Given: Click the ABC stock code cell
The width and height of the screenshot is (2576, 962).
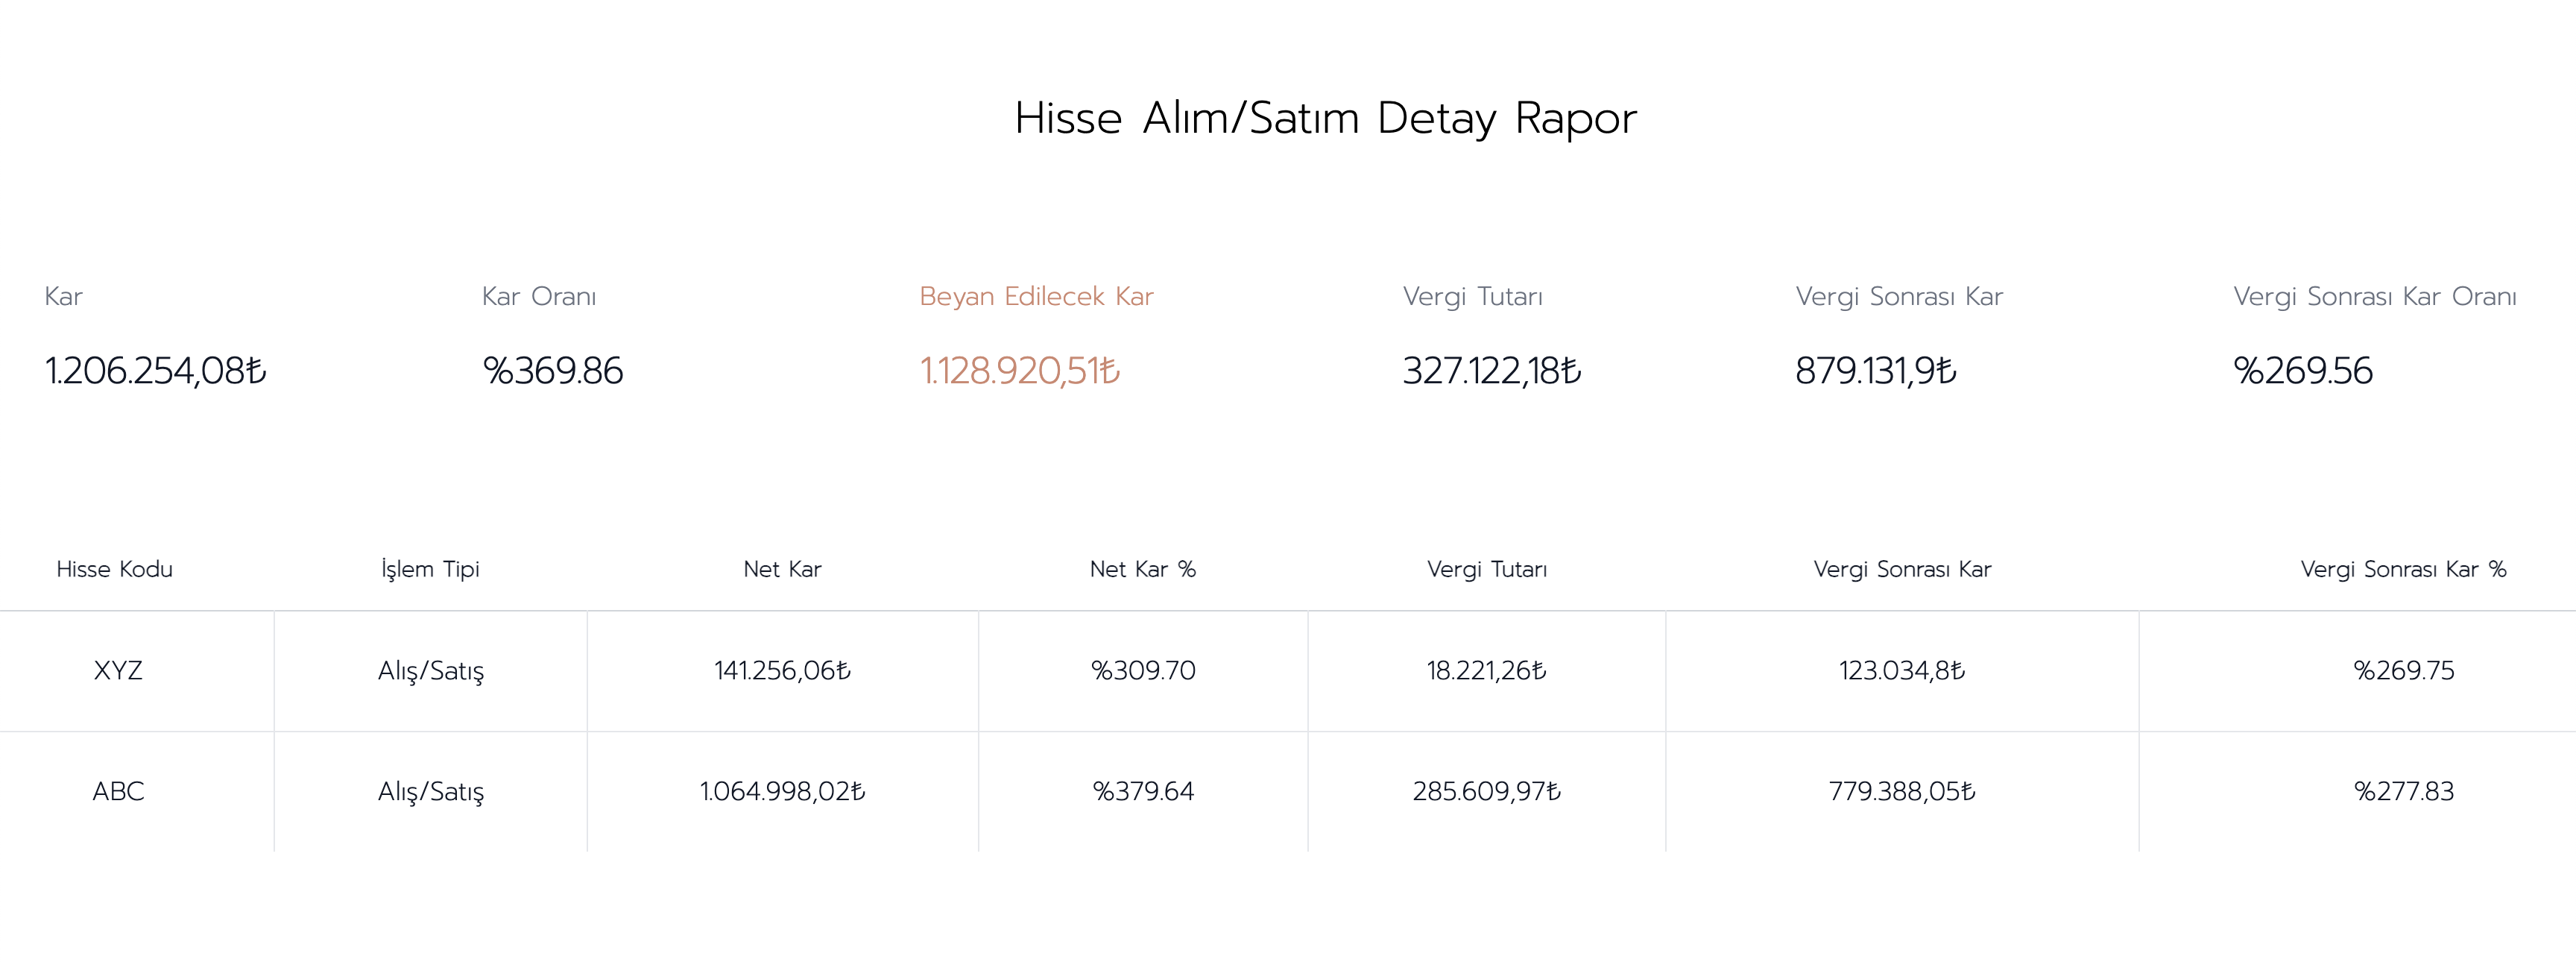Looking at the screenshot, I should pyautogui.click(x=118, y=791).
